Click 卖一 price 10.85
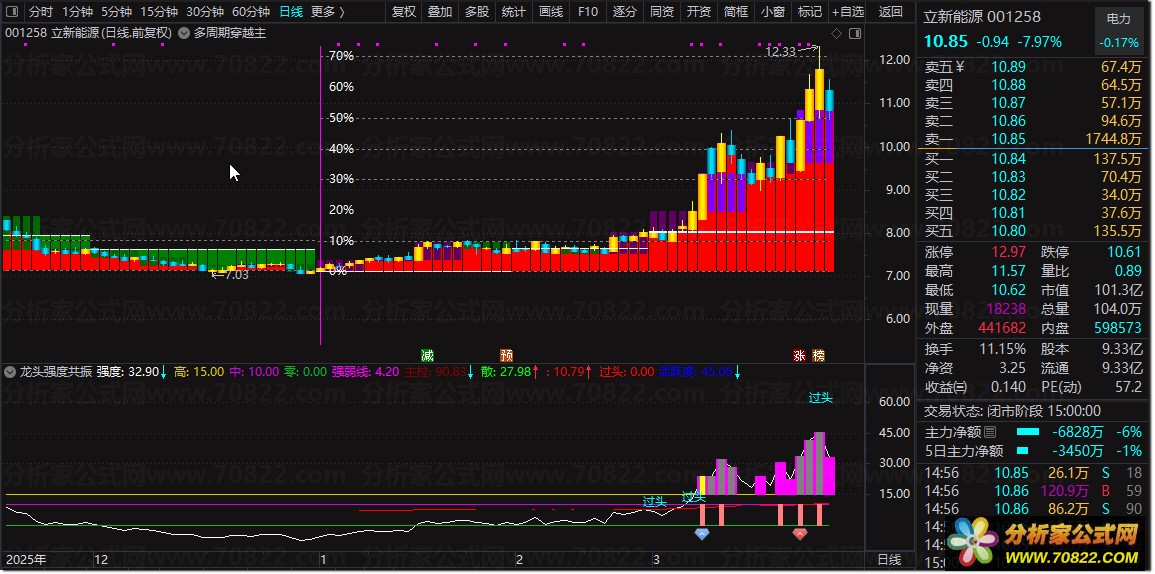The width and height of the screenshot is (1155, 574). (x=1008, y=139)
